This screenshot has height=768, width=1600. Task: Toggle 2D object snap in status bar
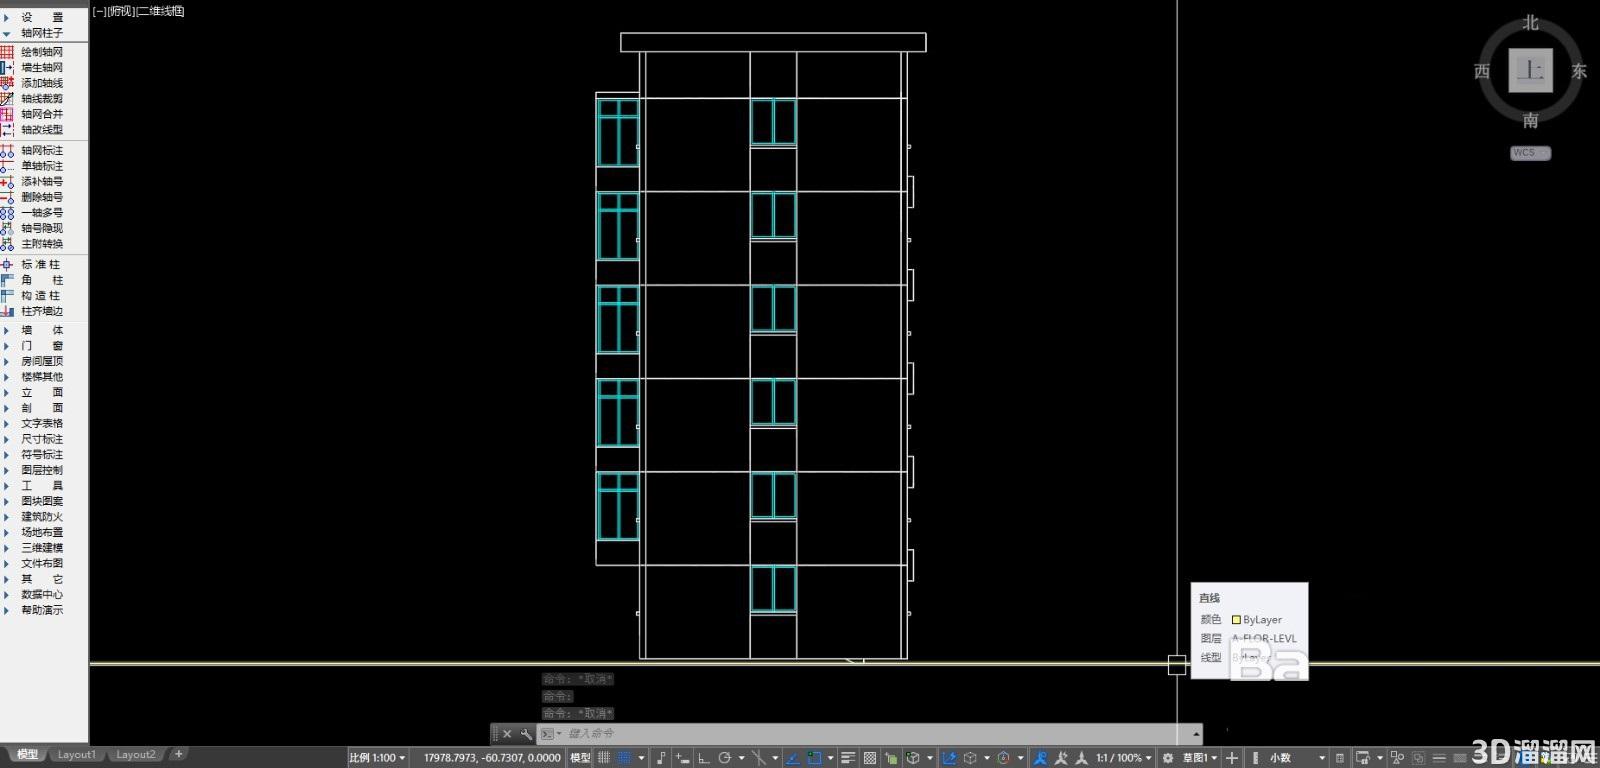pos(814,758)
